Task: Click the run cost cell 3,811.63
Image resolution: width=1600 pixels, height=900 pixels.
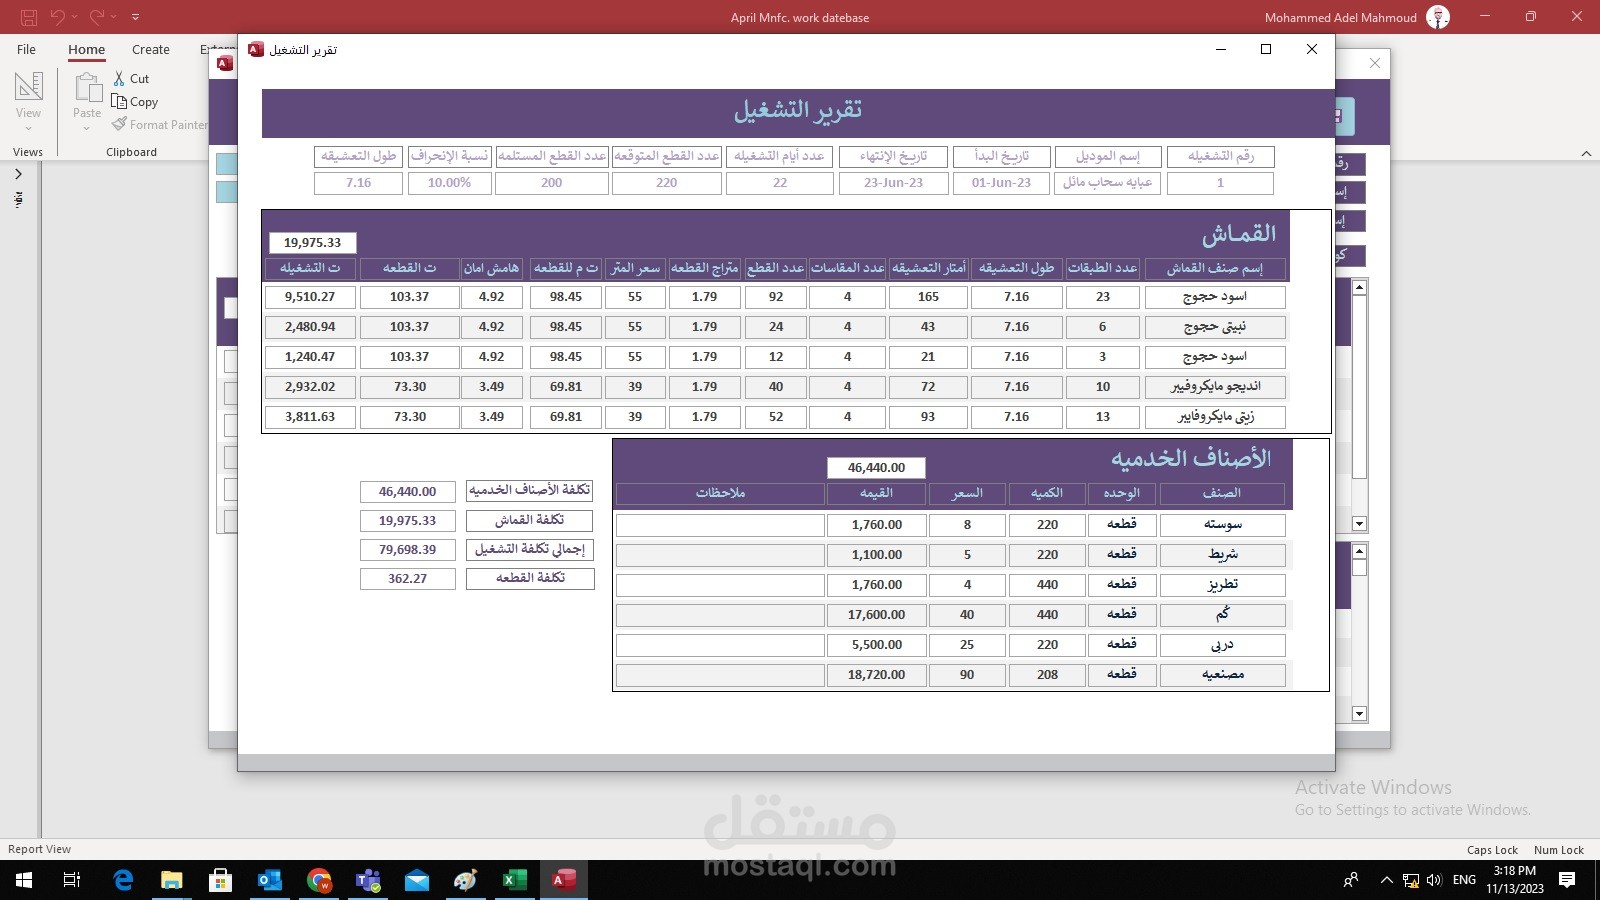Action: pos(310,417)
